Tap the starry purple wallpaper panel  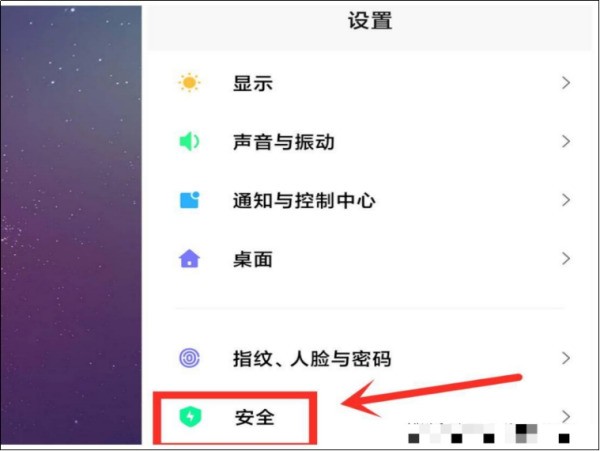[x=71, y=225]
